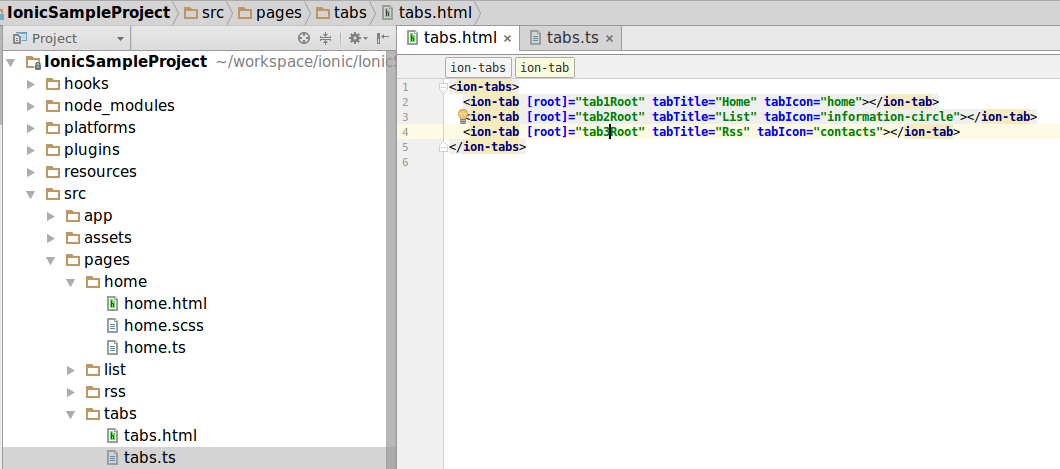Click the scroll from source target icon
This screenshot has height=469, width=1060.
coord(305,38)
